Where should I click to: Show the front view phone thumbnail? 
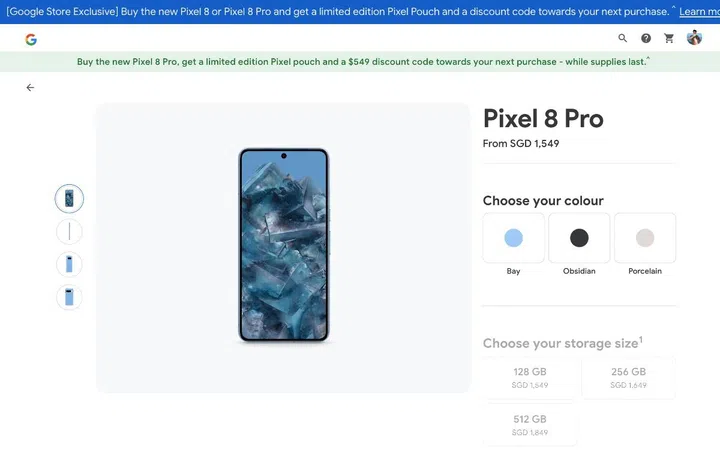click(x=69, y=199)
